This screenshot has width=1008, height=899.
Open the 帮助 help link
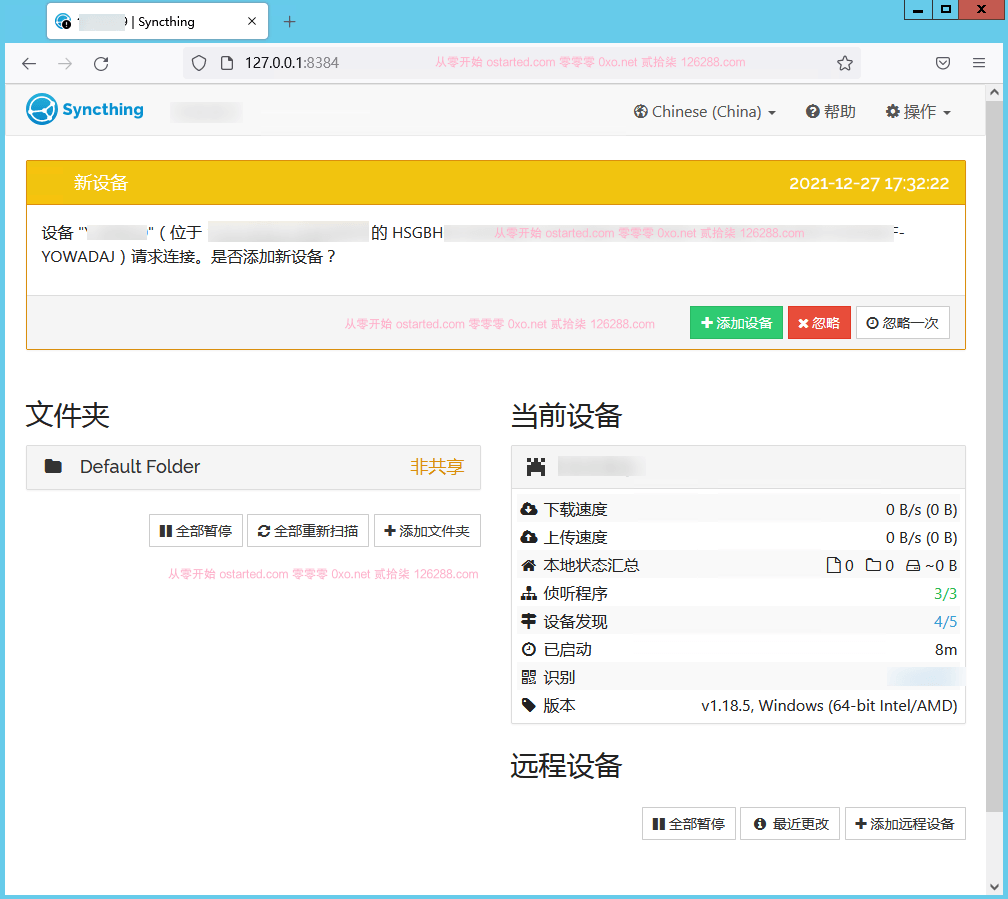[x=831, y=112]
